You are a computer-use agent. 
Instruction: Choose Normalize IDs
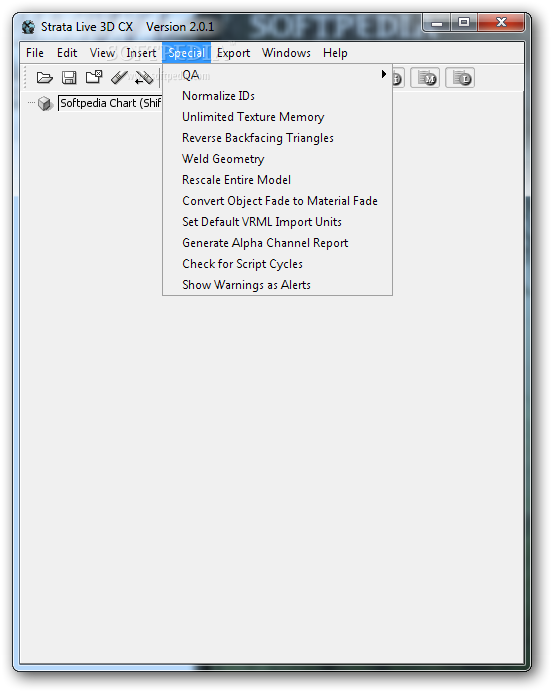point(278,96)
